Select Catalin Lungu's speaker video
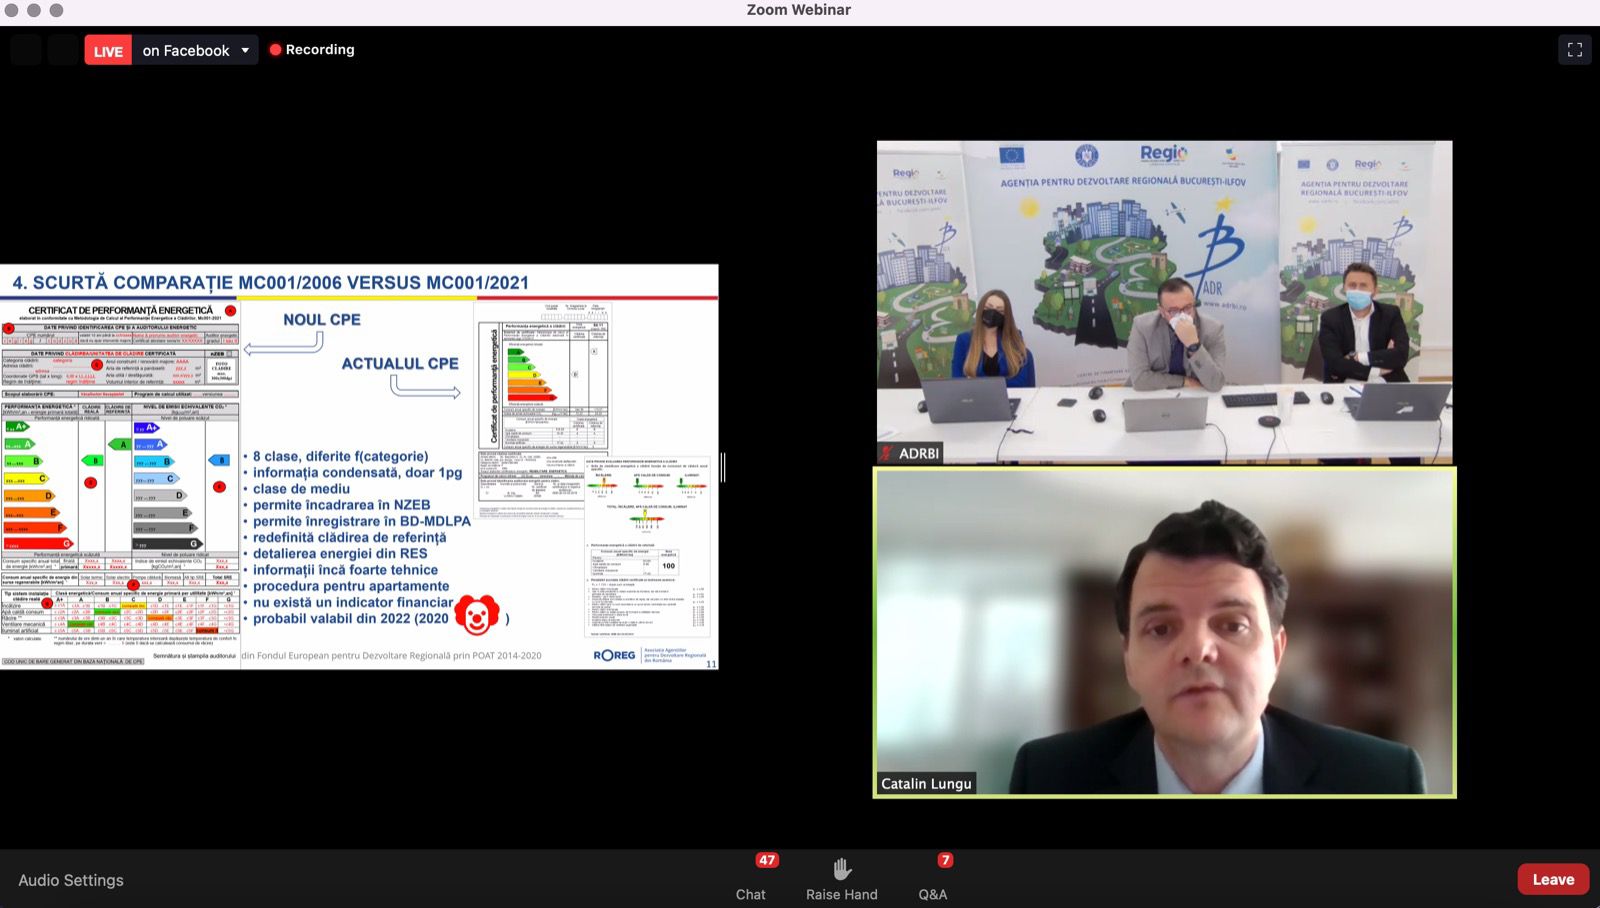Image resolution: width=1600 pixels, height=908 pixels. [1164, 630]
